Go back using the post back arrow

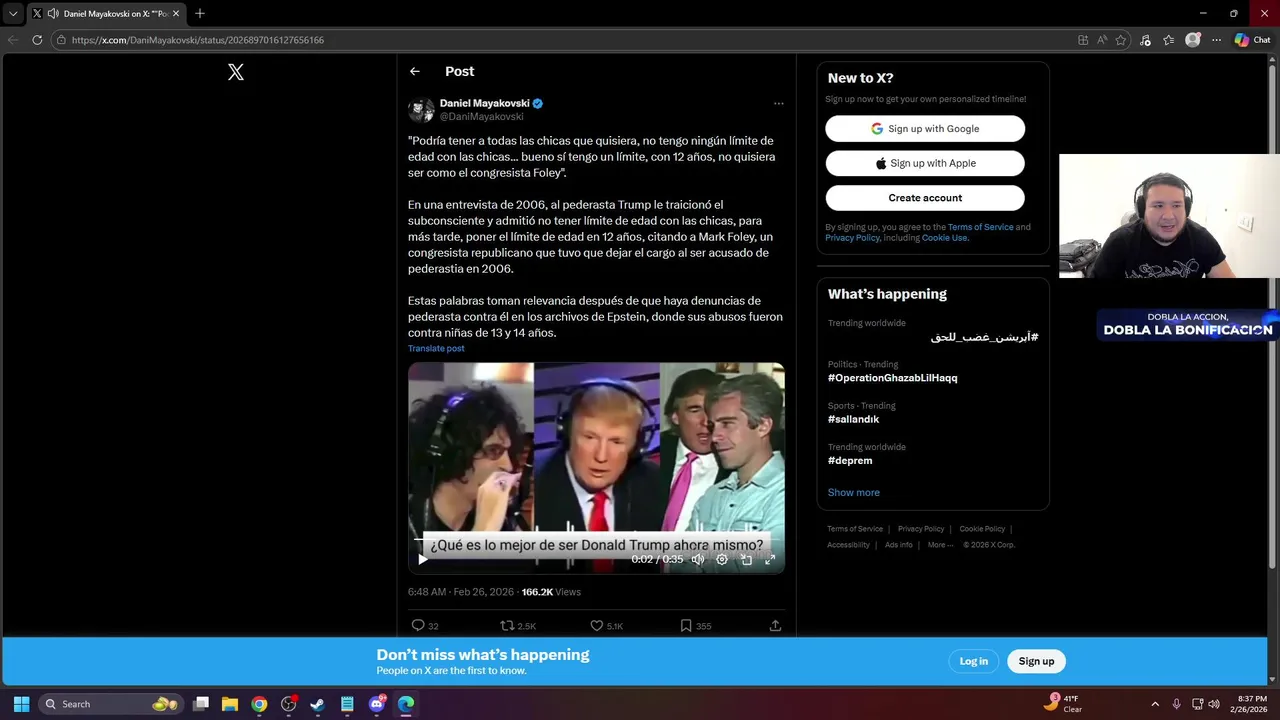[x=414, y=71]
